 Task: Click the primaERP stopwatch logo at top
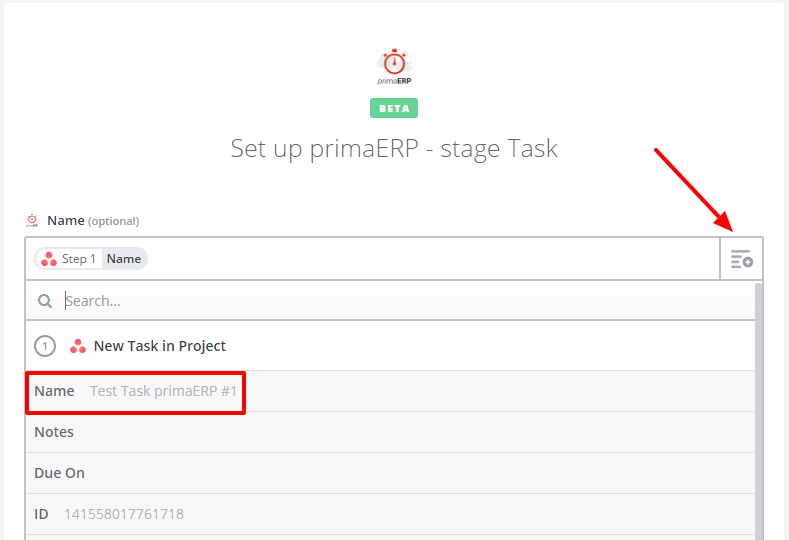(394, 66)
